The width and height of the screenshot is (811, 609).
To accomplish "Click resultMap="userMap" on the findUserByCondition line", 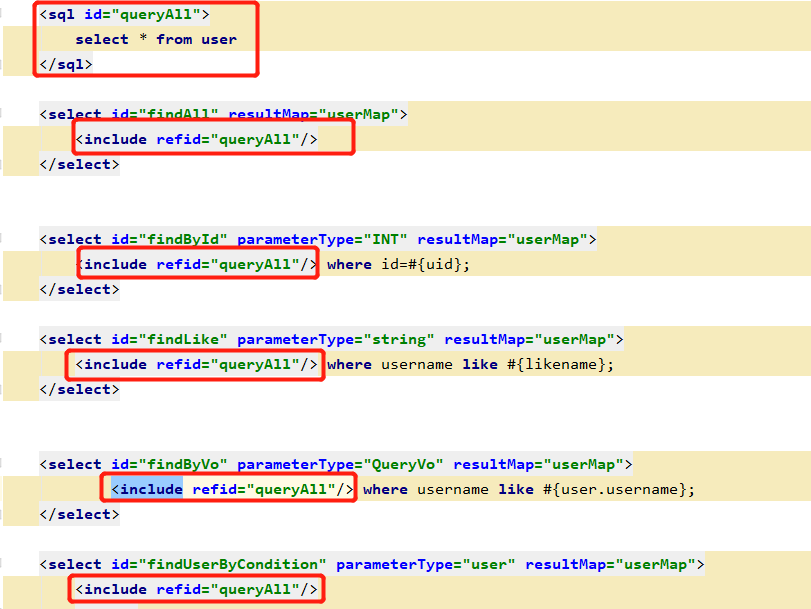I will pyautogui.click(x=610, y=564).
